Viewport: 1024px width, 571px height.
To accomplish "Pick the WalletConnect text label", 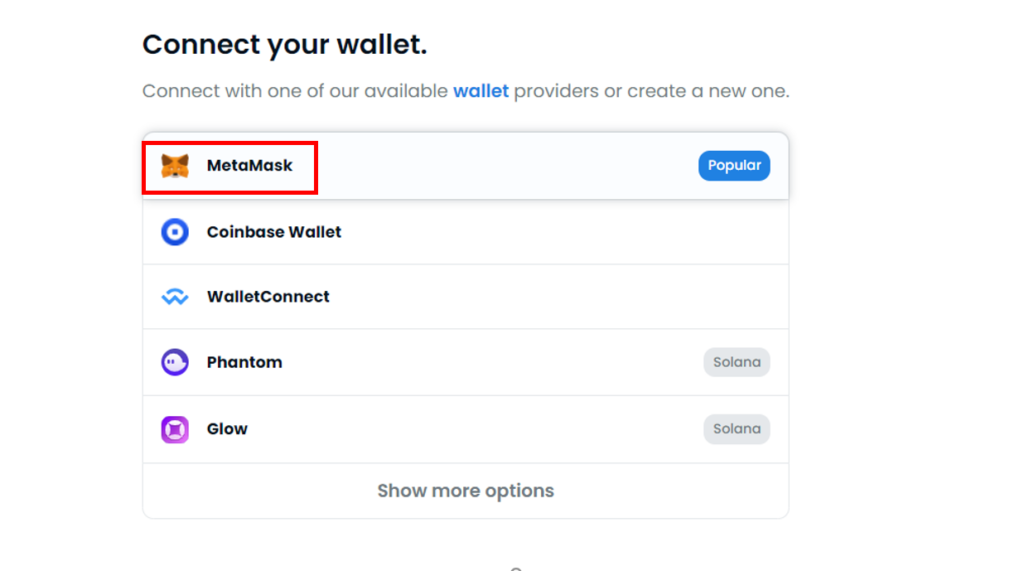I will (268, 297).
